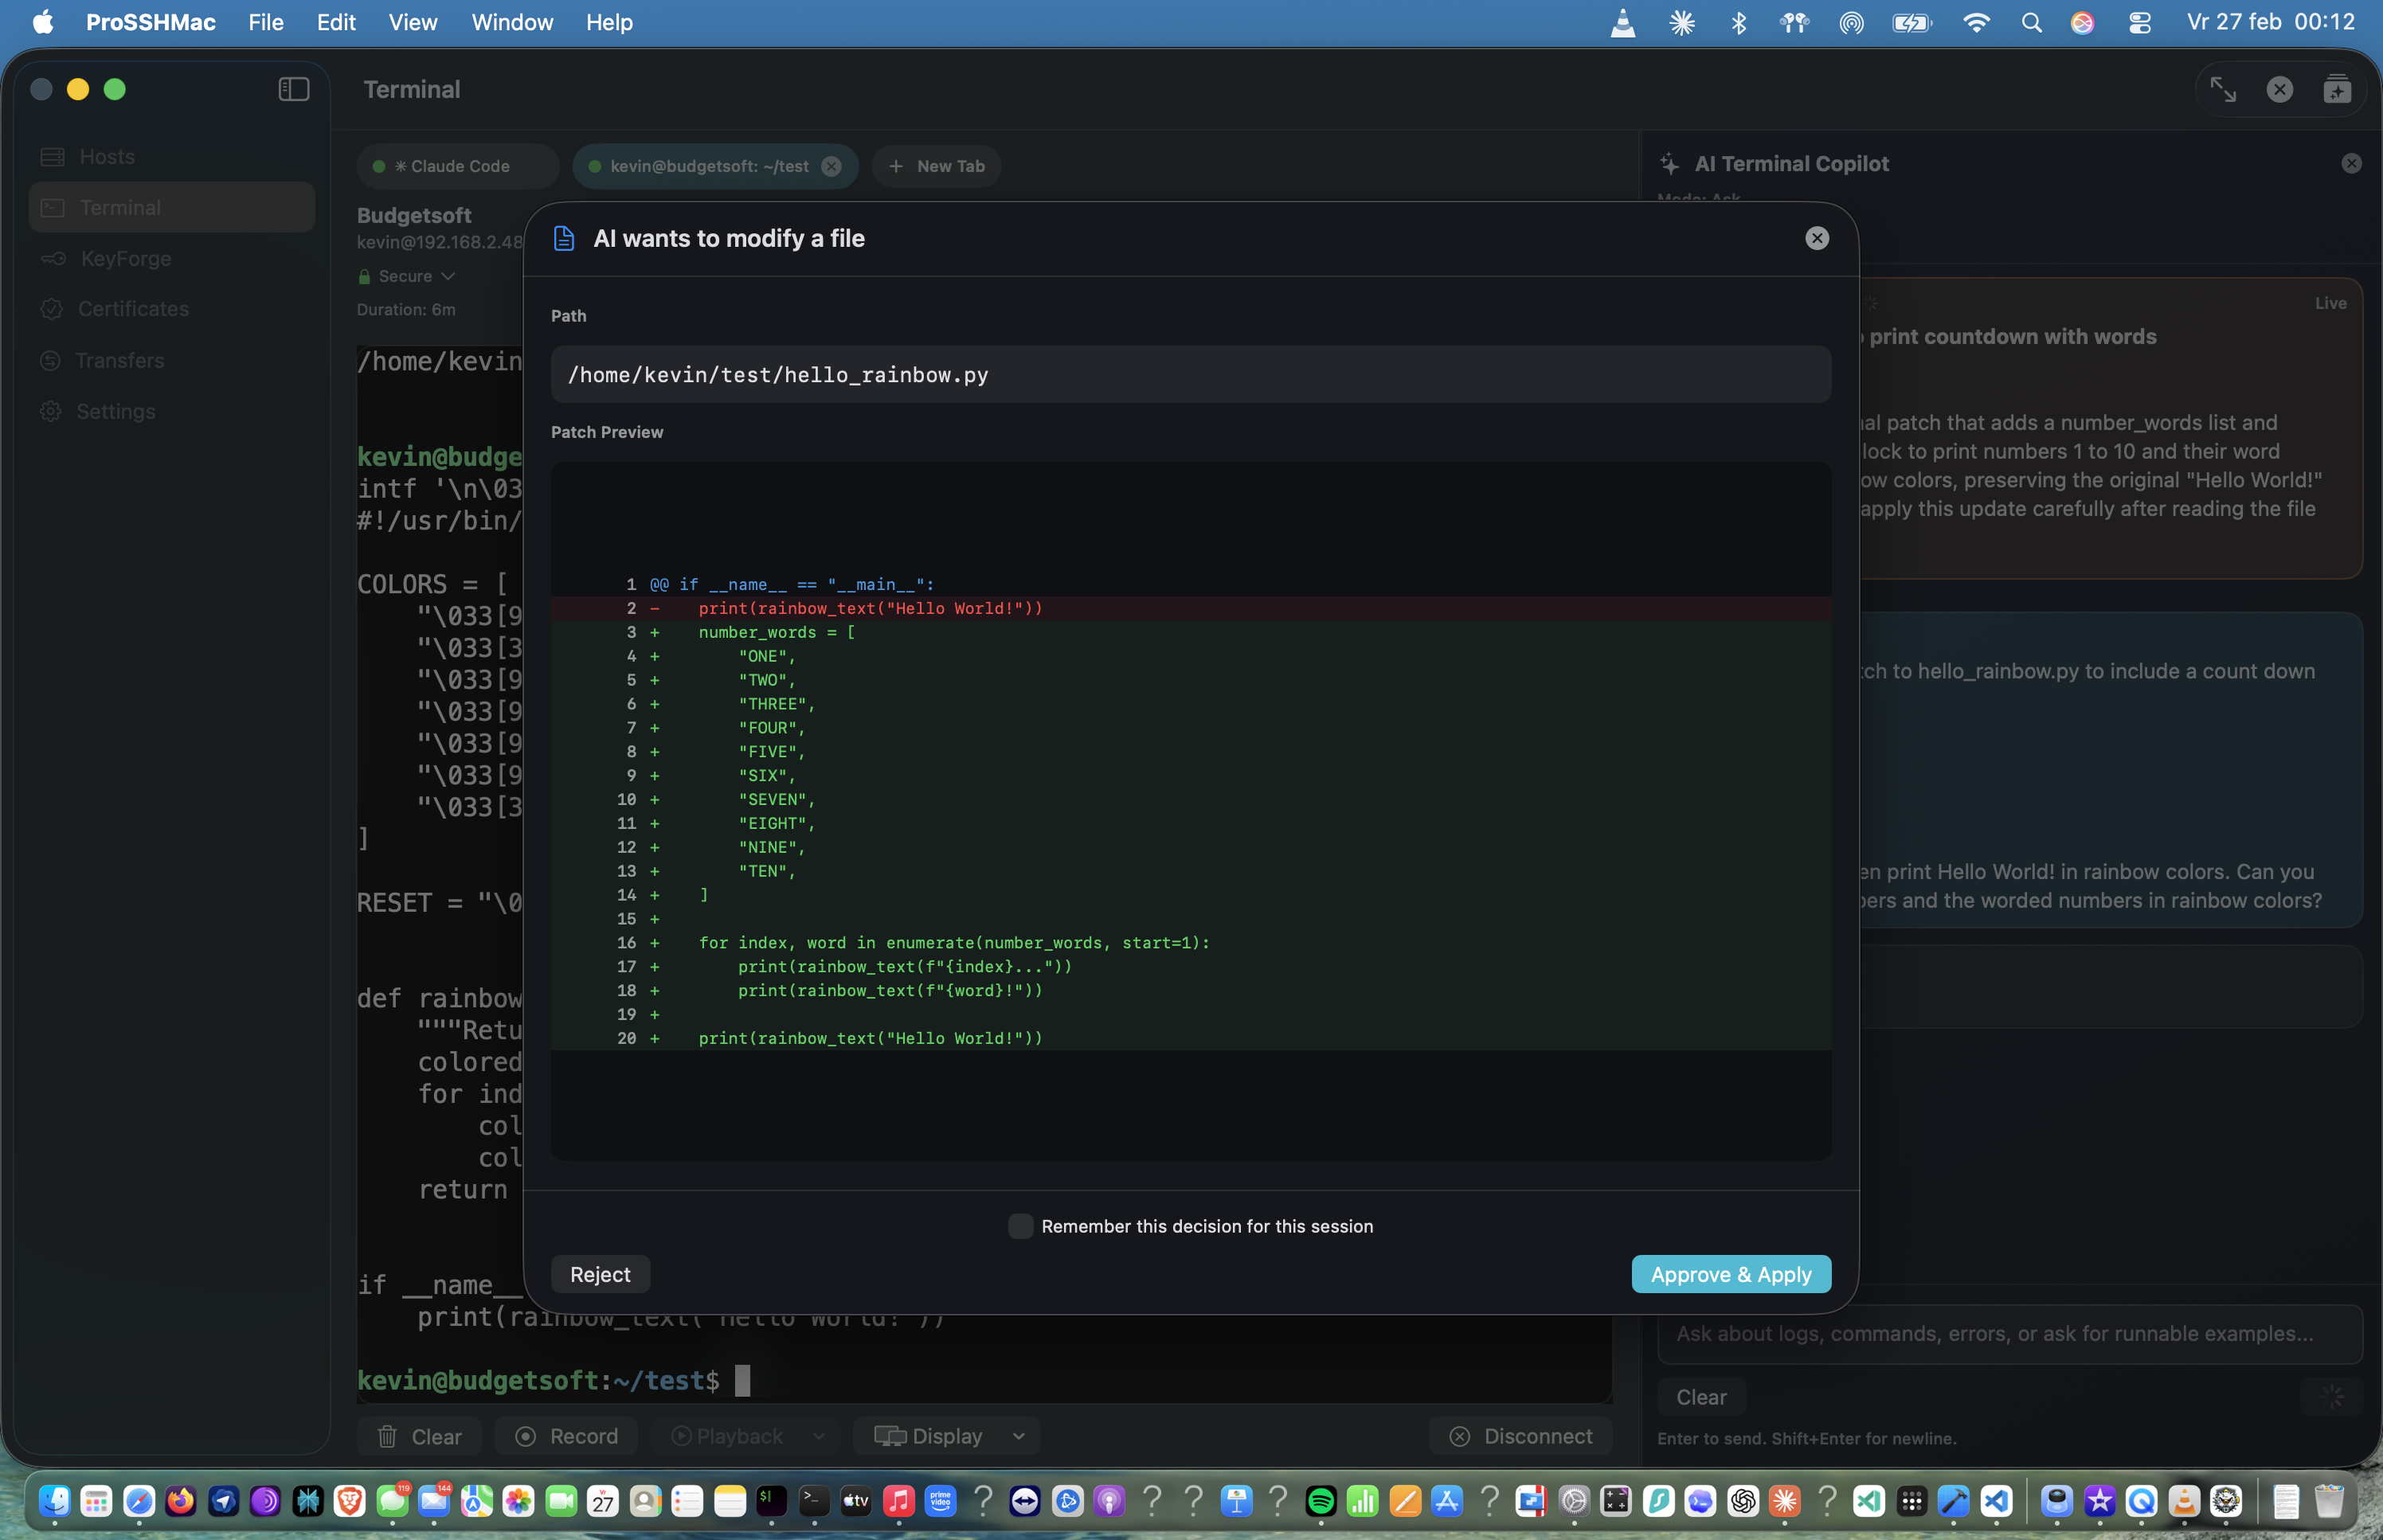Collapse the sidebar using the panel icon
2383x1540 pixels.
click(x=293, y=89)
